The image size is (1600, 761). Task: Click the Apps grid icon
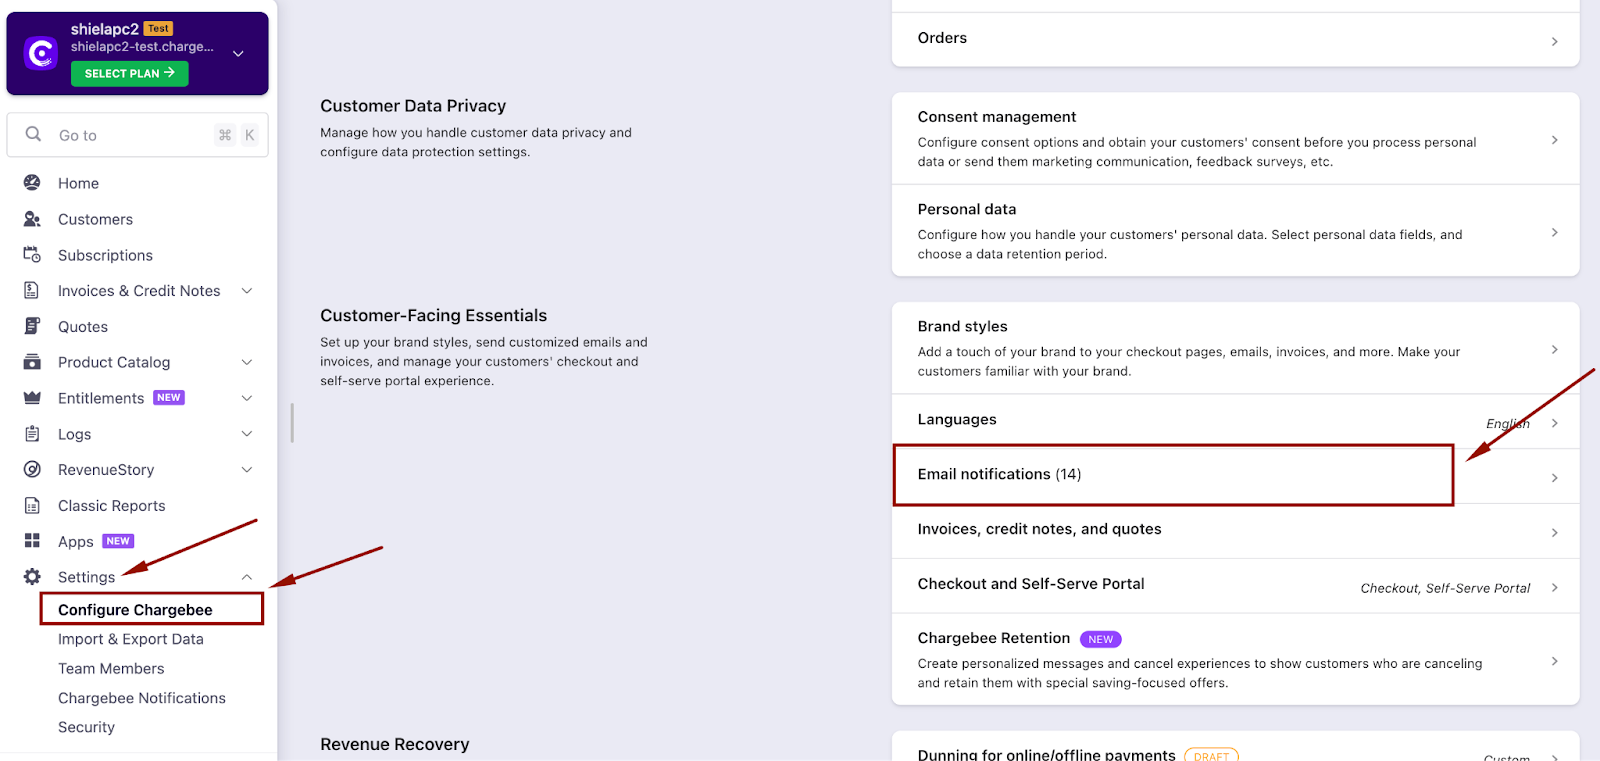32,541
